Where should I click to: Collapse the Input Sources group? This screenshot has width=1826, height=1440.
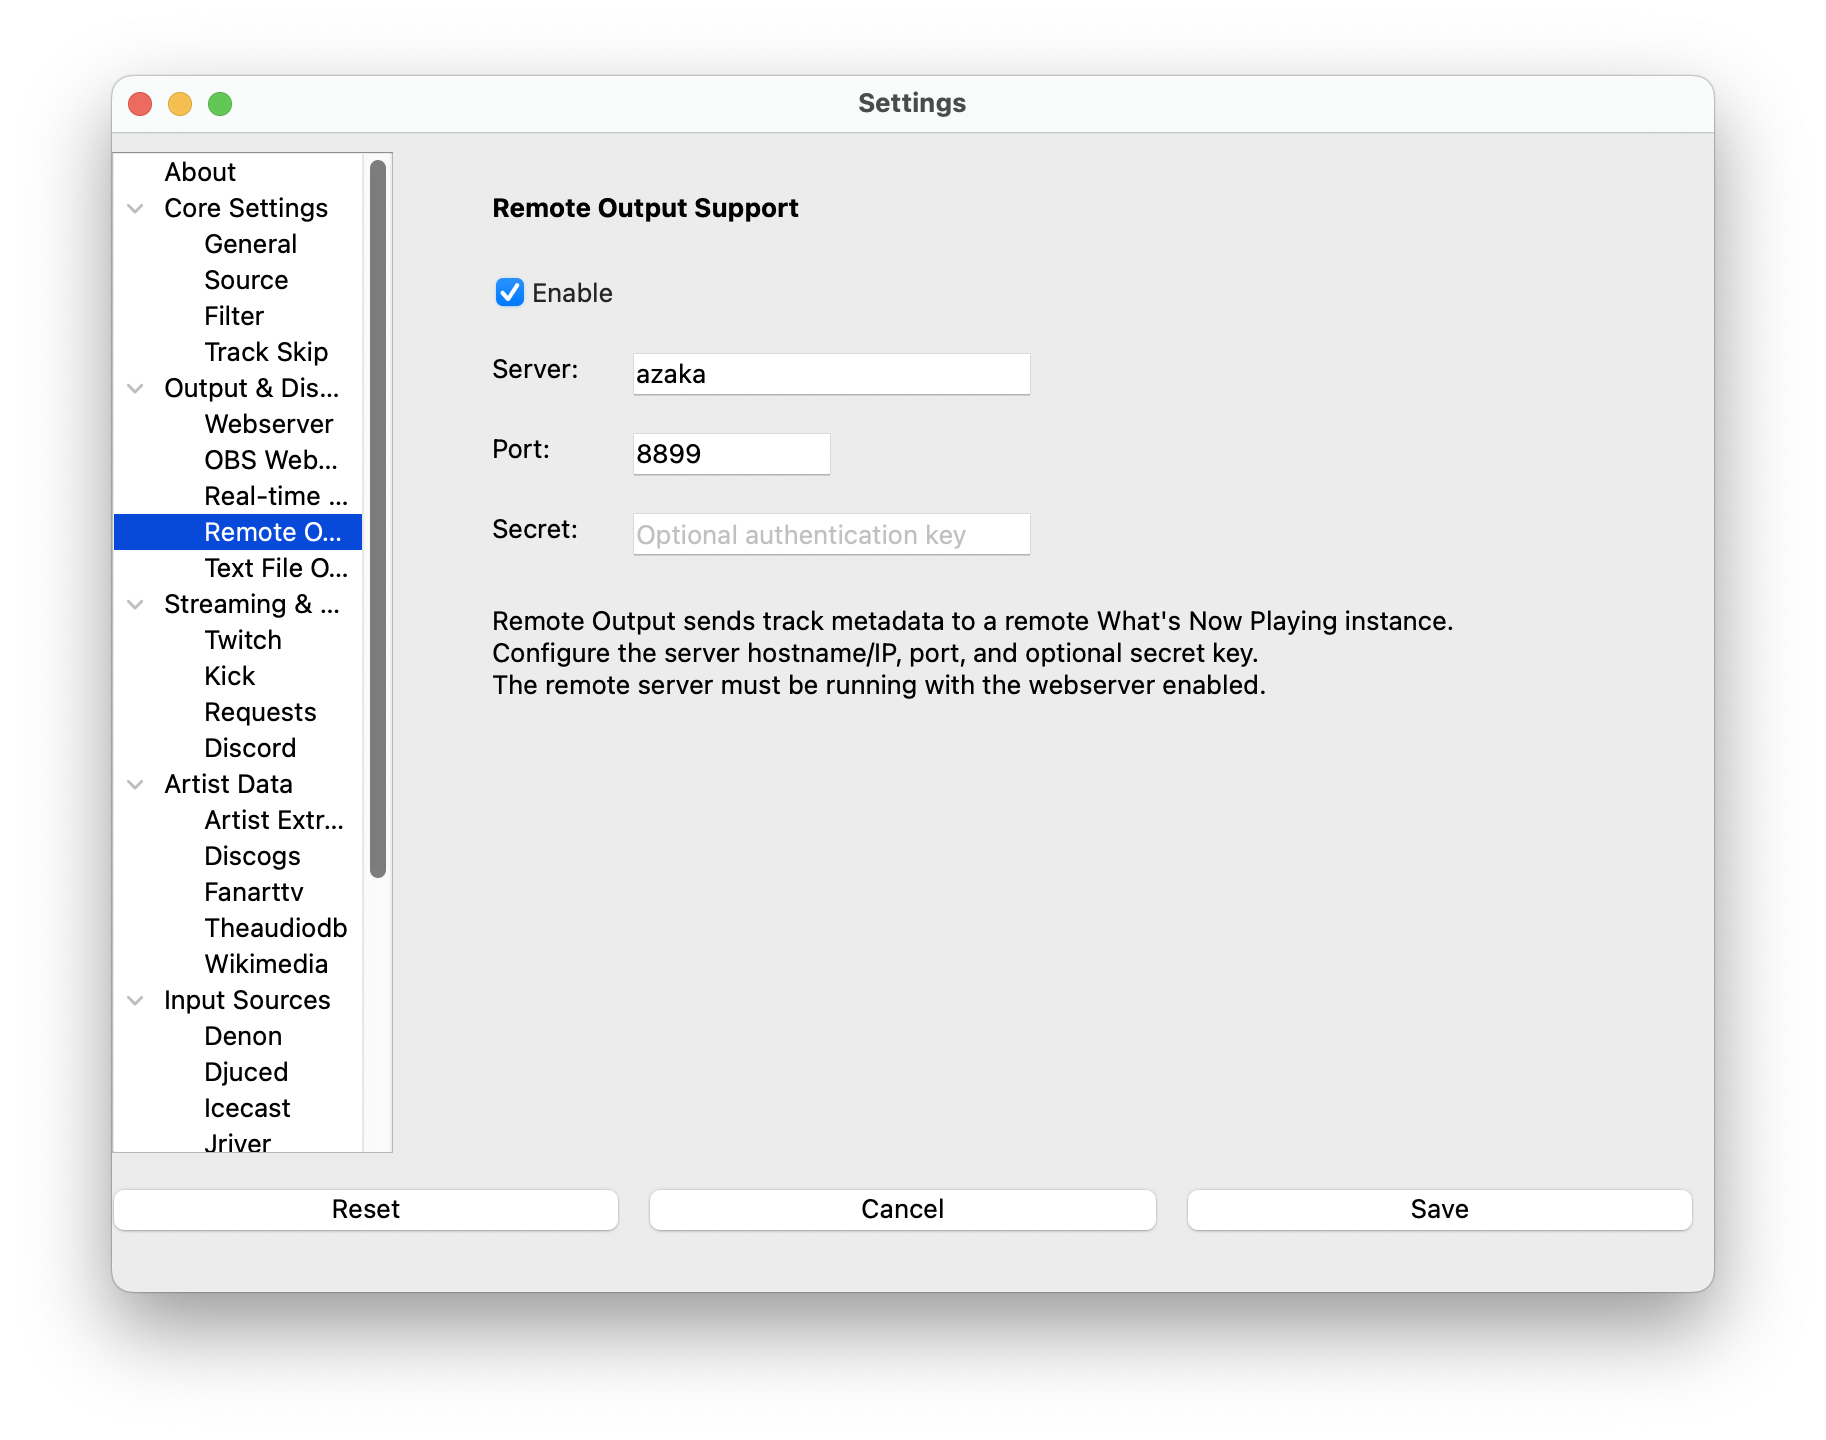pos(136,1000)
